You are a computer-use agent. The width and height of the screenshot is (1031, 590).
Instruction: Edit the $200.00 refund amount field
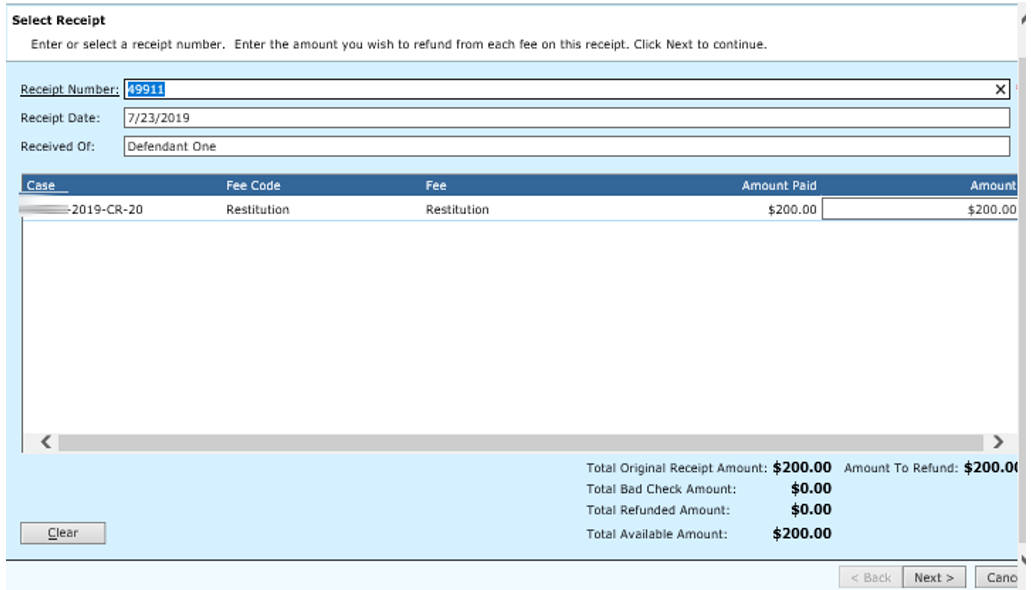[x=920, y=210]
